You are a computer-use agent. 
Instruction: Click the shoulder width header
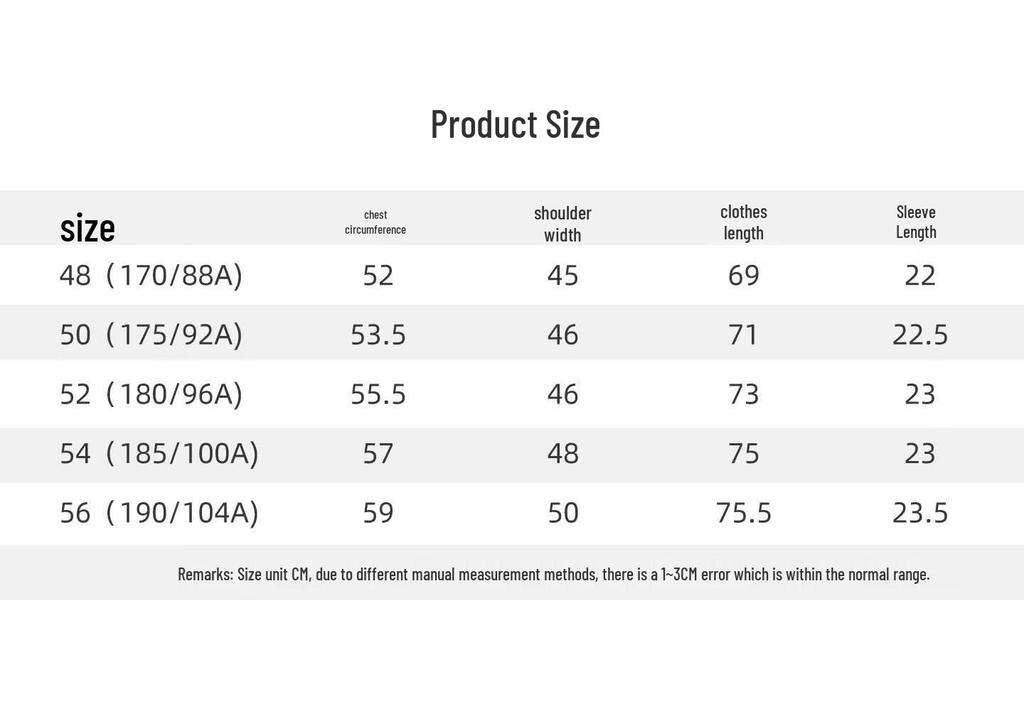(562, 224)
